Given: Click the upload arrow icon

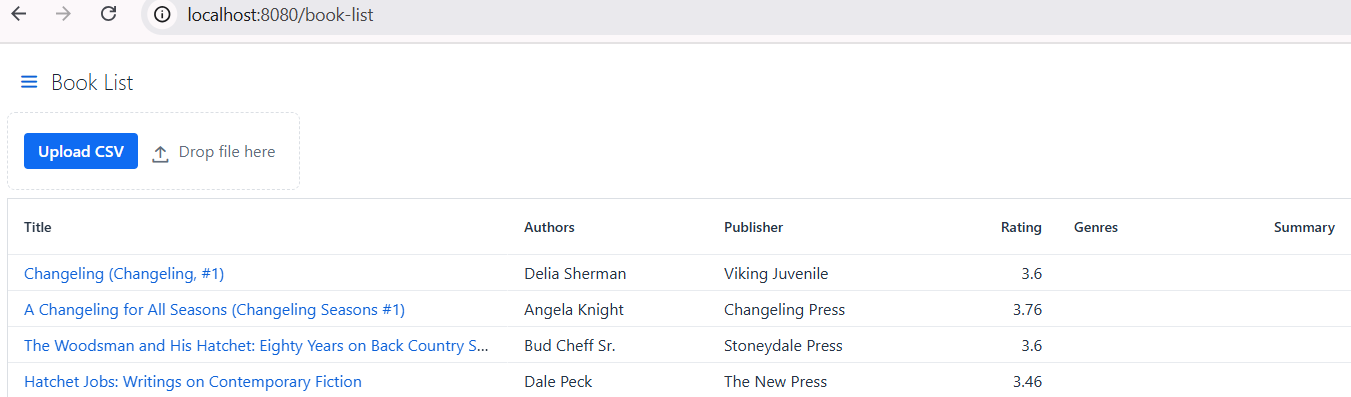Looking at the screenshot, I should (160, 153).
